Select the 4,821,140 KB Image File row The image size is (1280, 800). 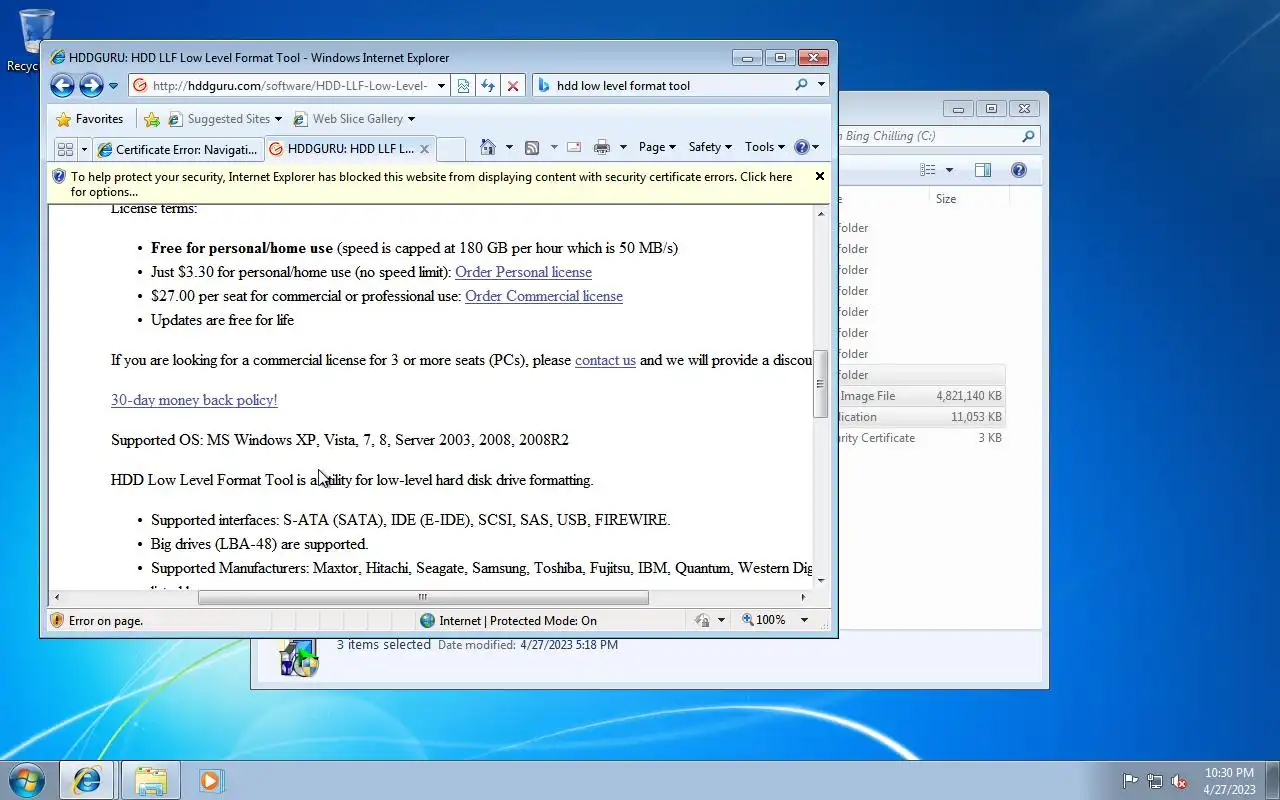921,396
